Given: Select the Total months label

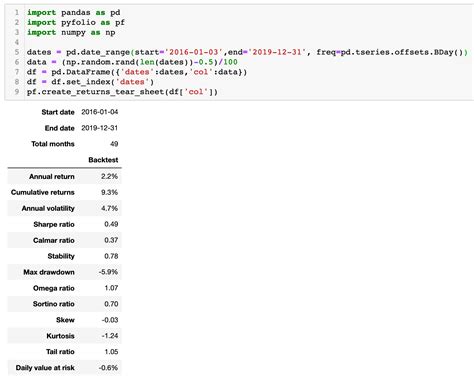Looking at the screenshot, I should pyautogui.click(x=53, y=144).
